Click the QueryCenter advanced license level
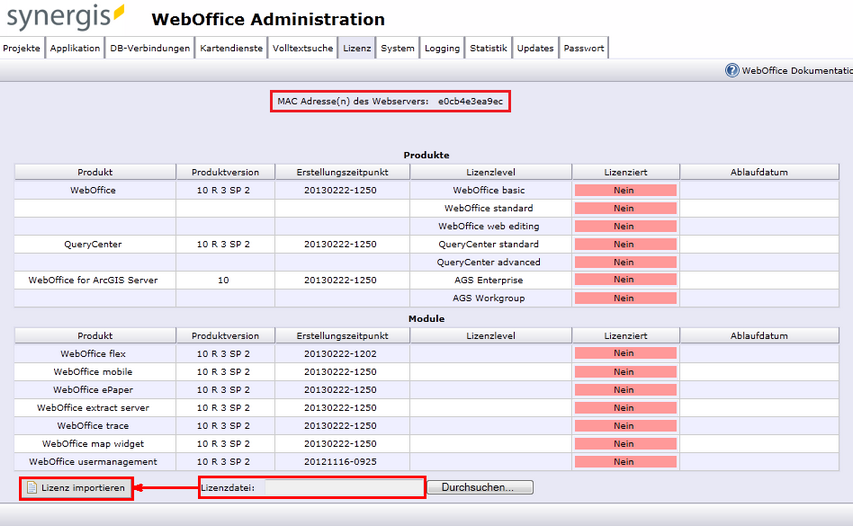This screenshot has width=853, height=526. pyautogui.click(x=489, y=262)
